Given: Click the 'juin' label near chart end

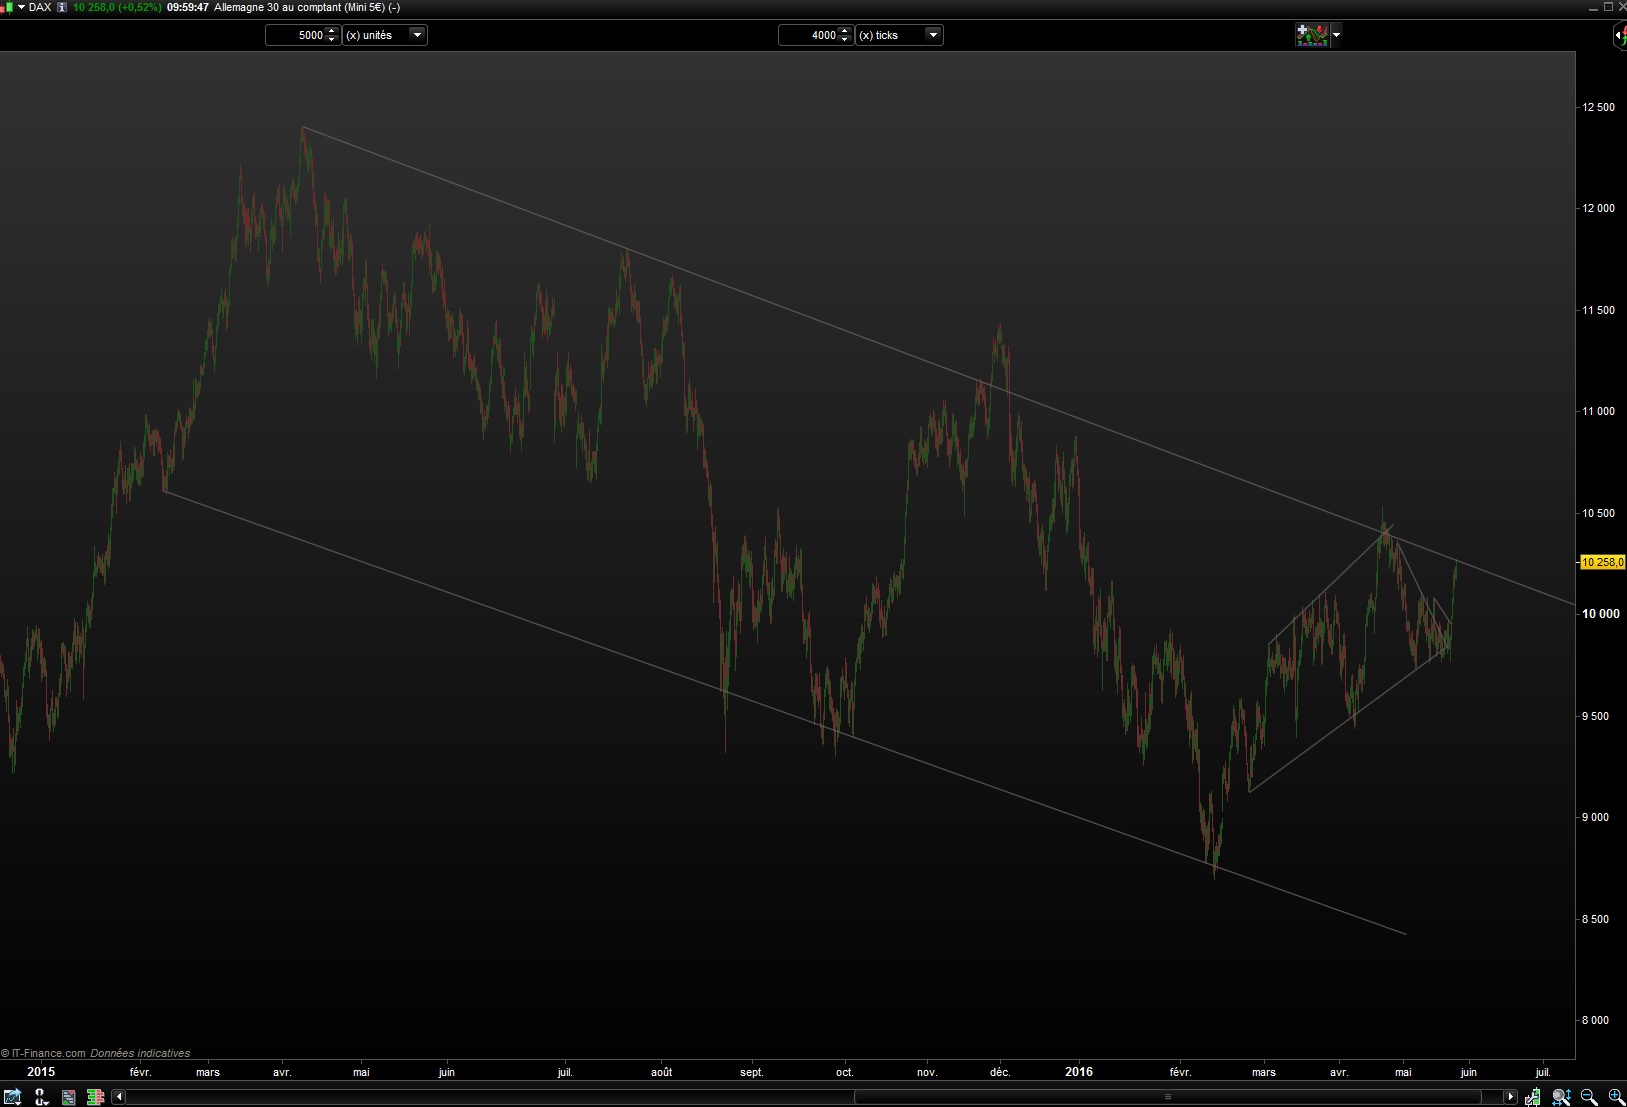Looking at the screenshot, I should coord(1468,1072).
